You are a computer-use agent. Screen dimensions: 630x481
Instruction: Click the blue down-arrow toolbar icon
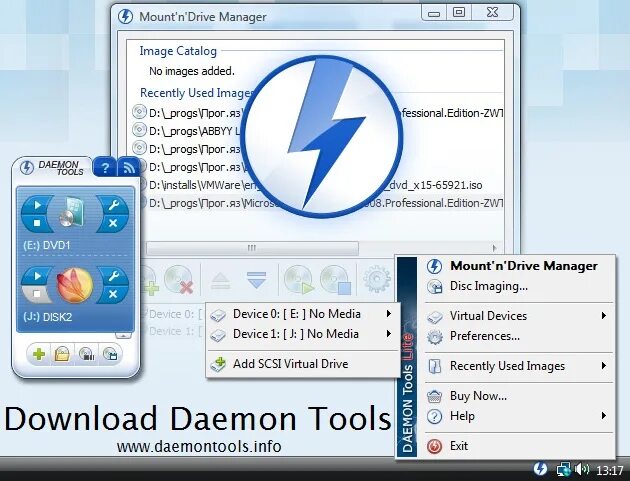point(257,280)
